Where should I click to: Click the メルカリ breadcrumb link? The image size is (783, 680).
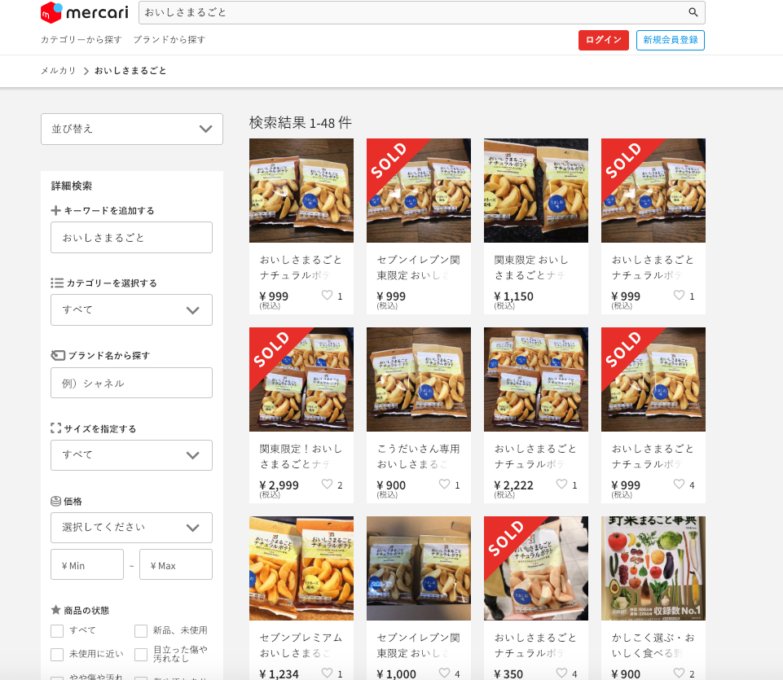click(58, 71)
